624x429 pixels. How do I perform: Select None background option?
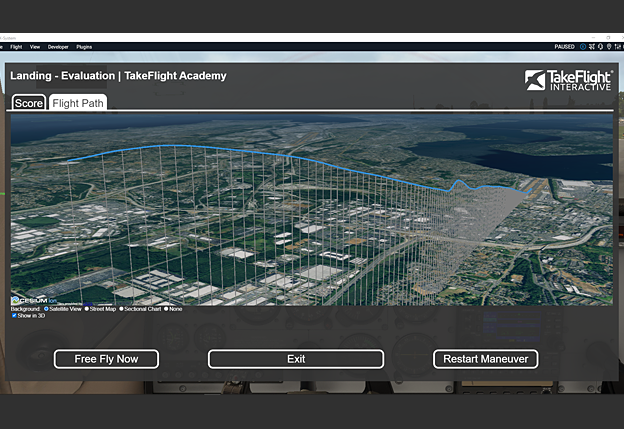[166, 309]
